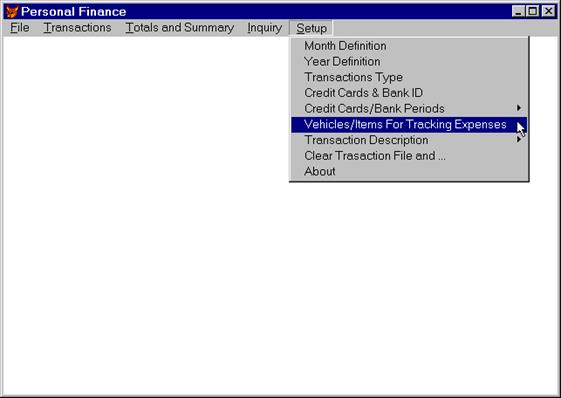This screenshot has height=398, width=561.
Task: Expand Credit Cards/Bank Periods submenu
Action: [409, 108]
